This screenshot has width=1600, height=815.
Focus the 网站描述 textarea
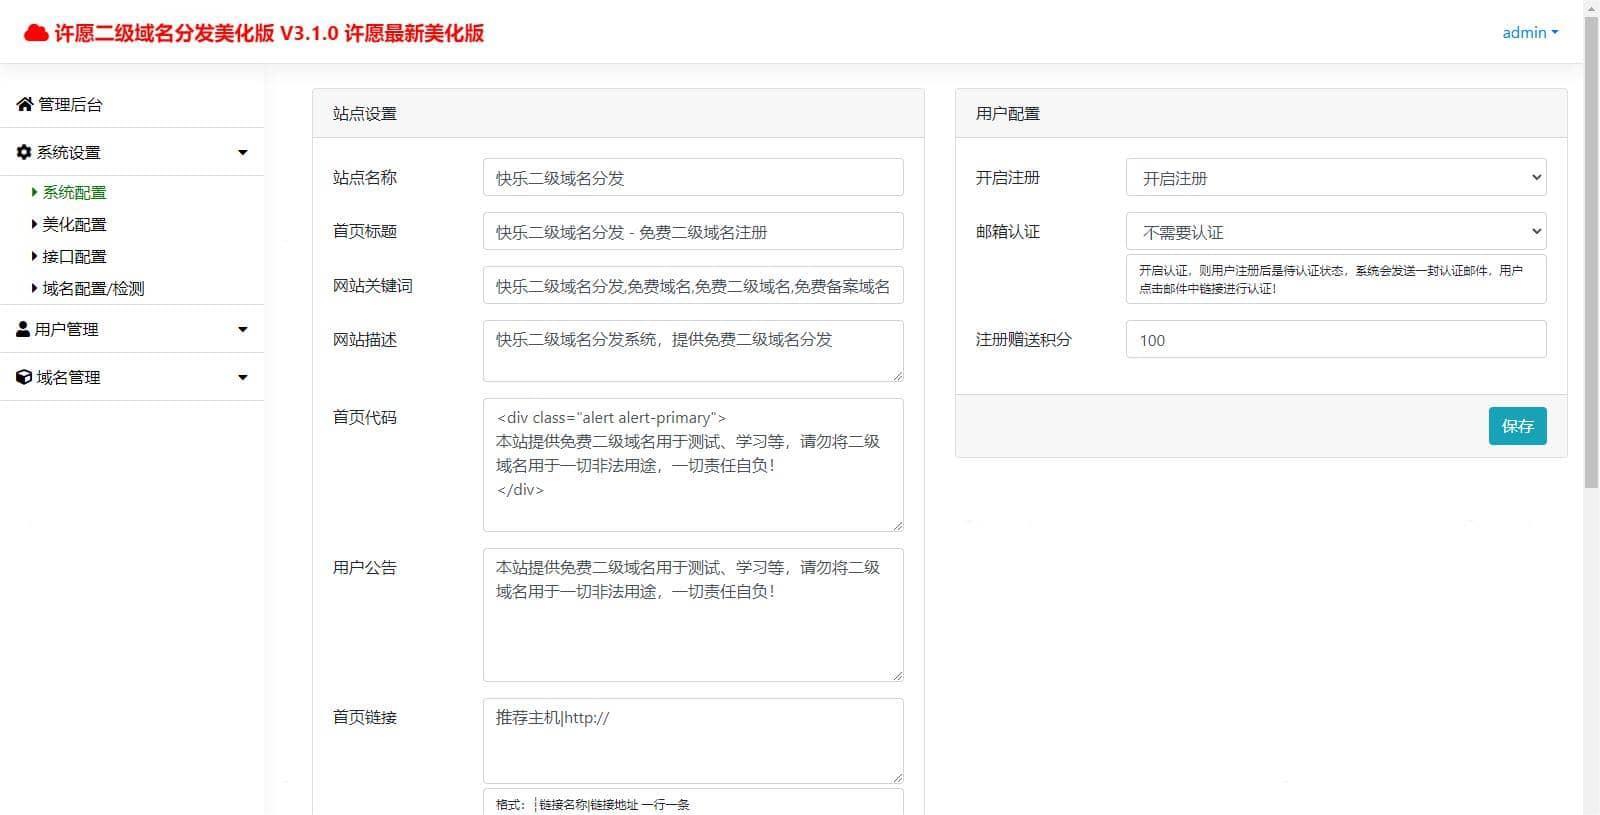point(693,351)
